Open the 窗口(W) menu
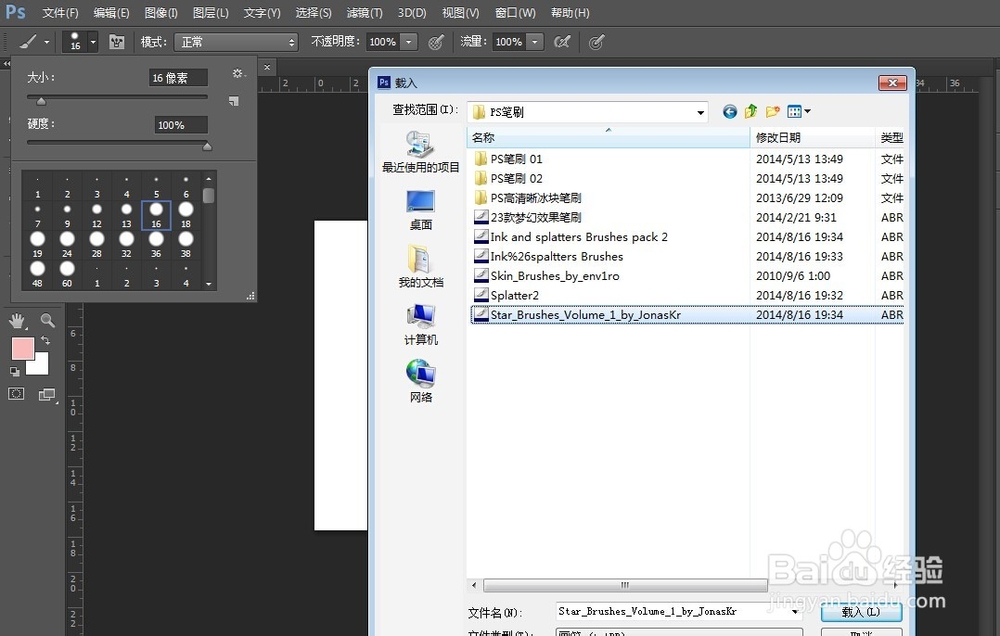Screen dimensions: 1000x636 [515, 13]
